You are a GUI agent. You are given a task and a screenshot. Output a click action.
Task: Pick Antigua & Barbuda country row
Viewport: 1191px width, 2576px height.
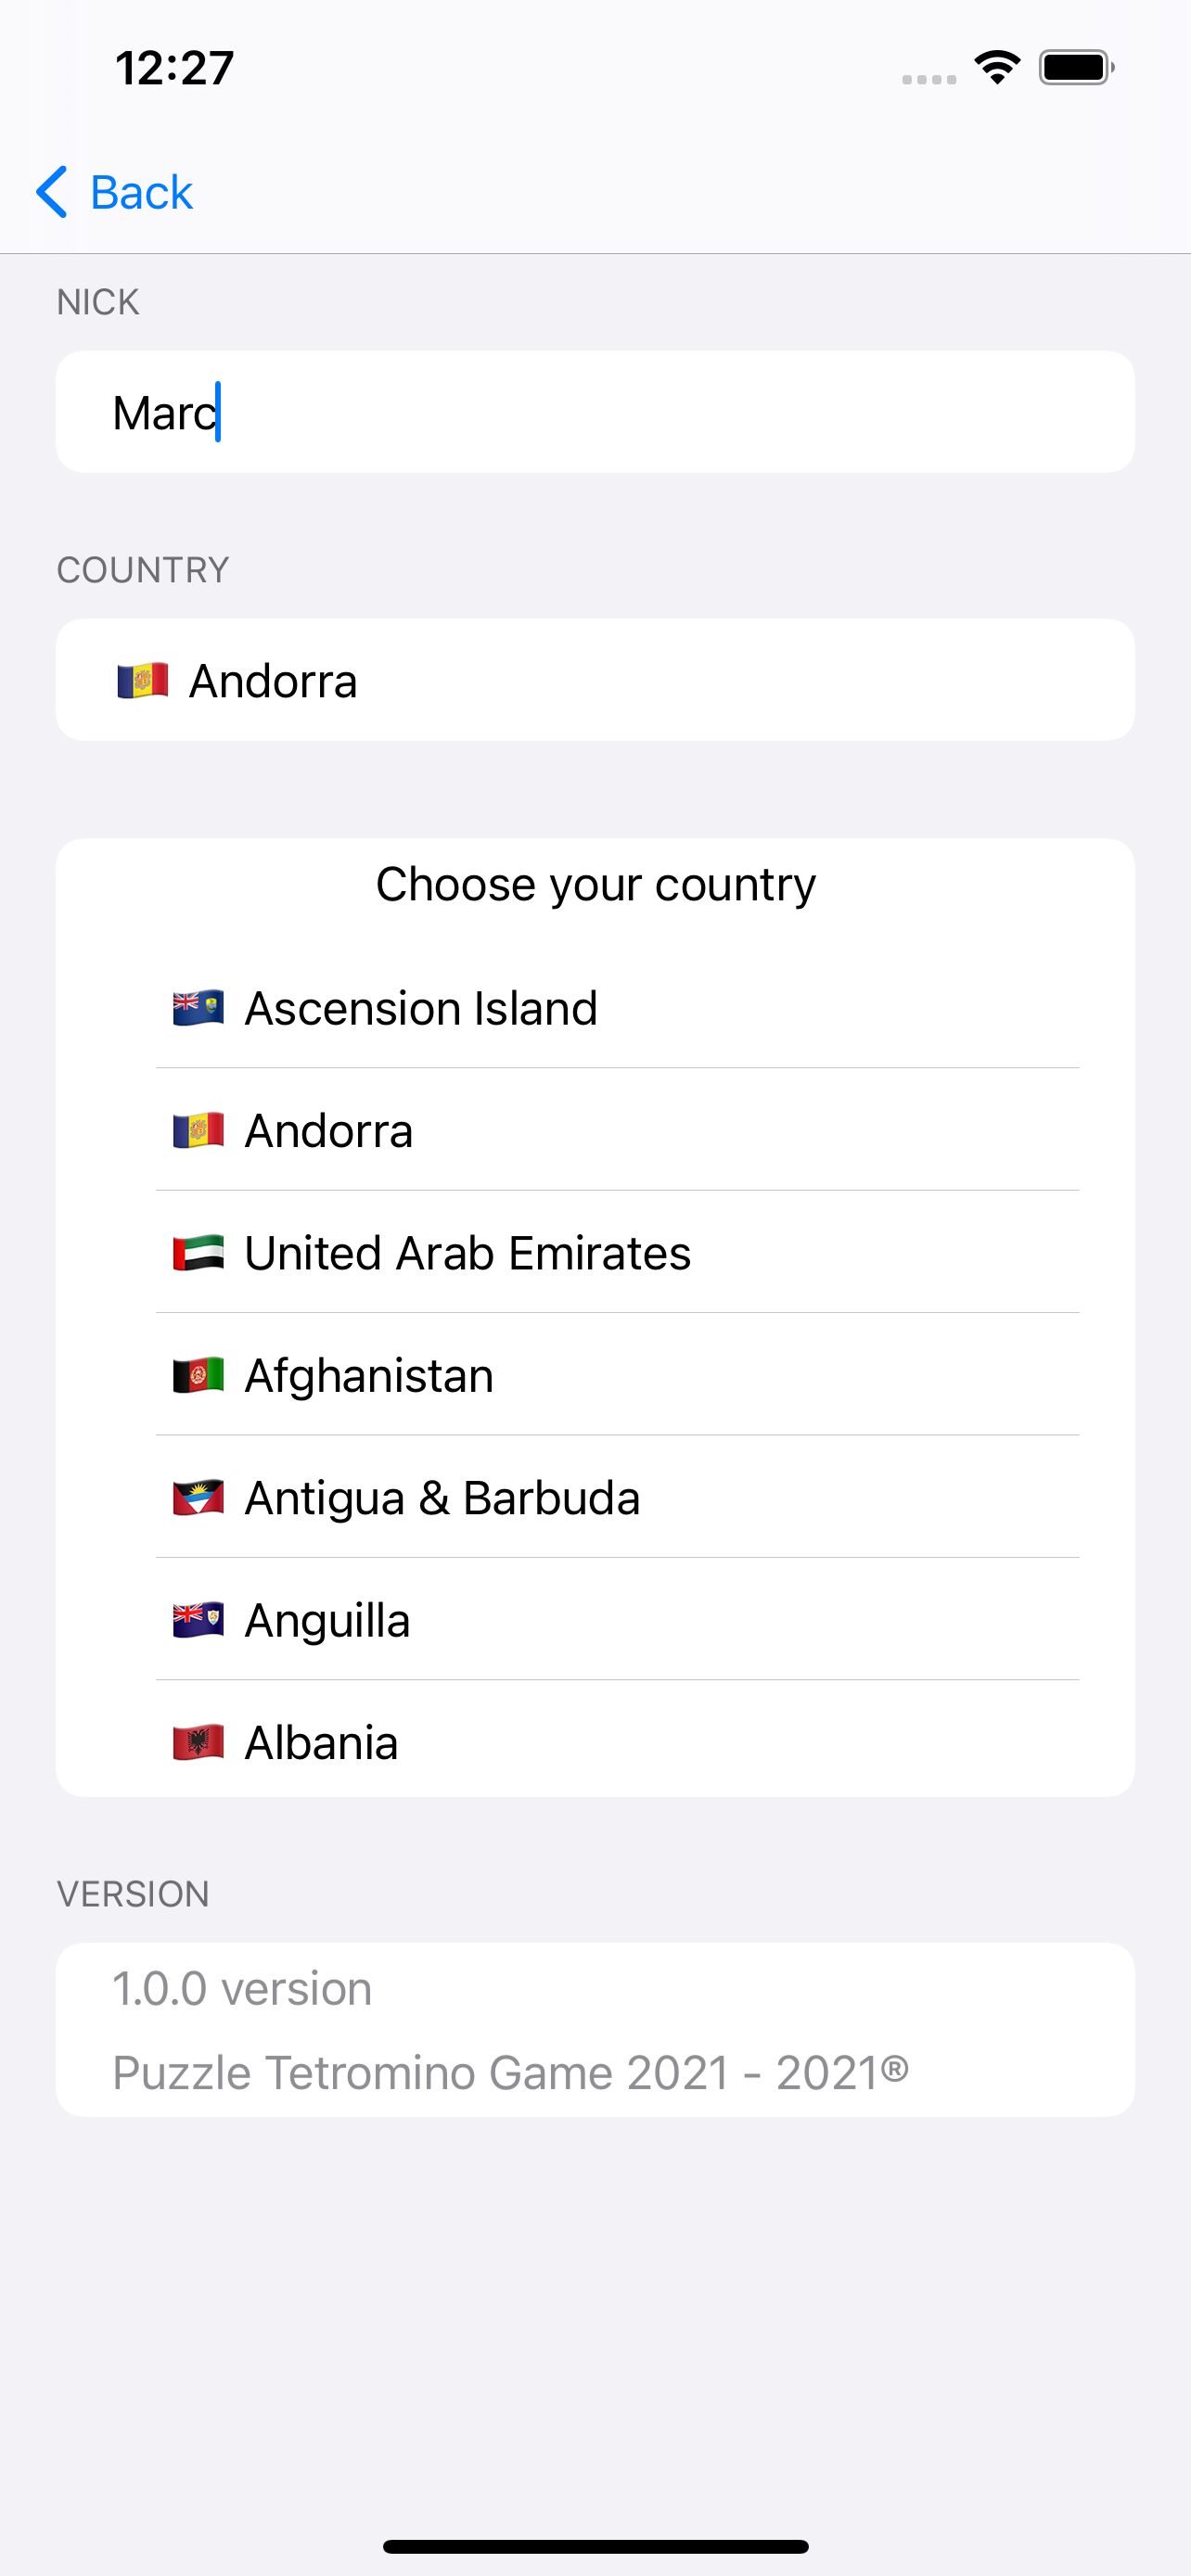[618, 1498]
